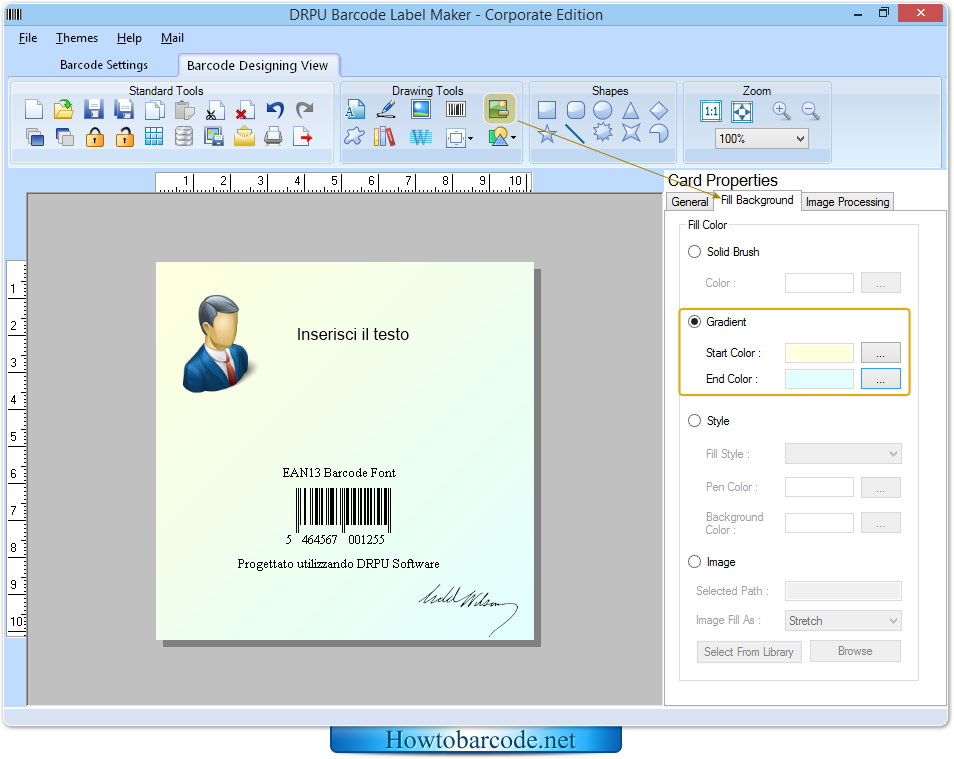Click the Inserisci il testo label on card
Screen dimensions: 954x759
pos(352,334)
